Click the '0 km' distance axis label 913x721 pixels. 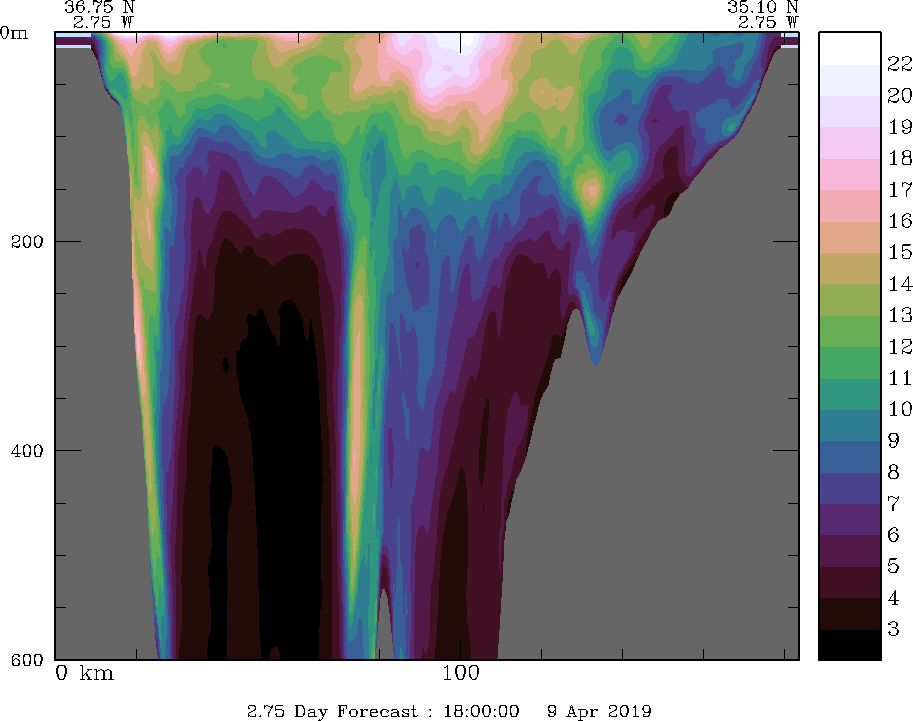coord(84,674)
